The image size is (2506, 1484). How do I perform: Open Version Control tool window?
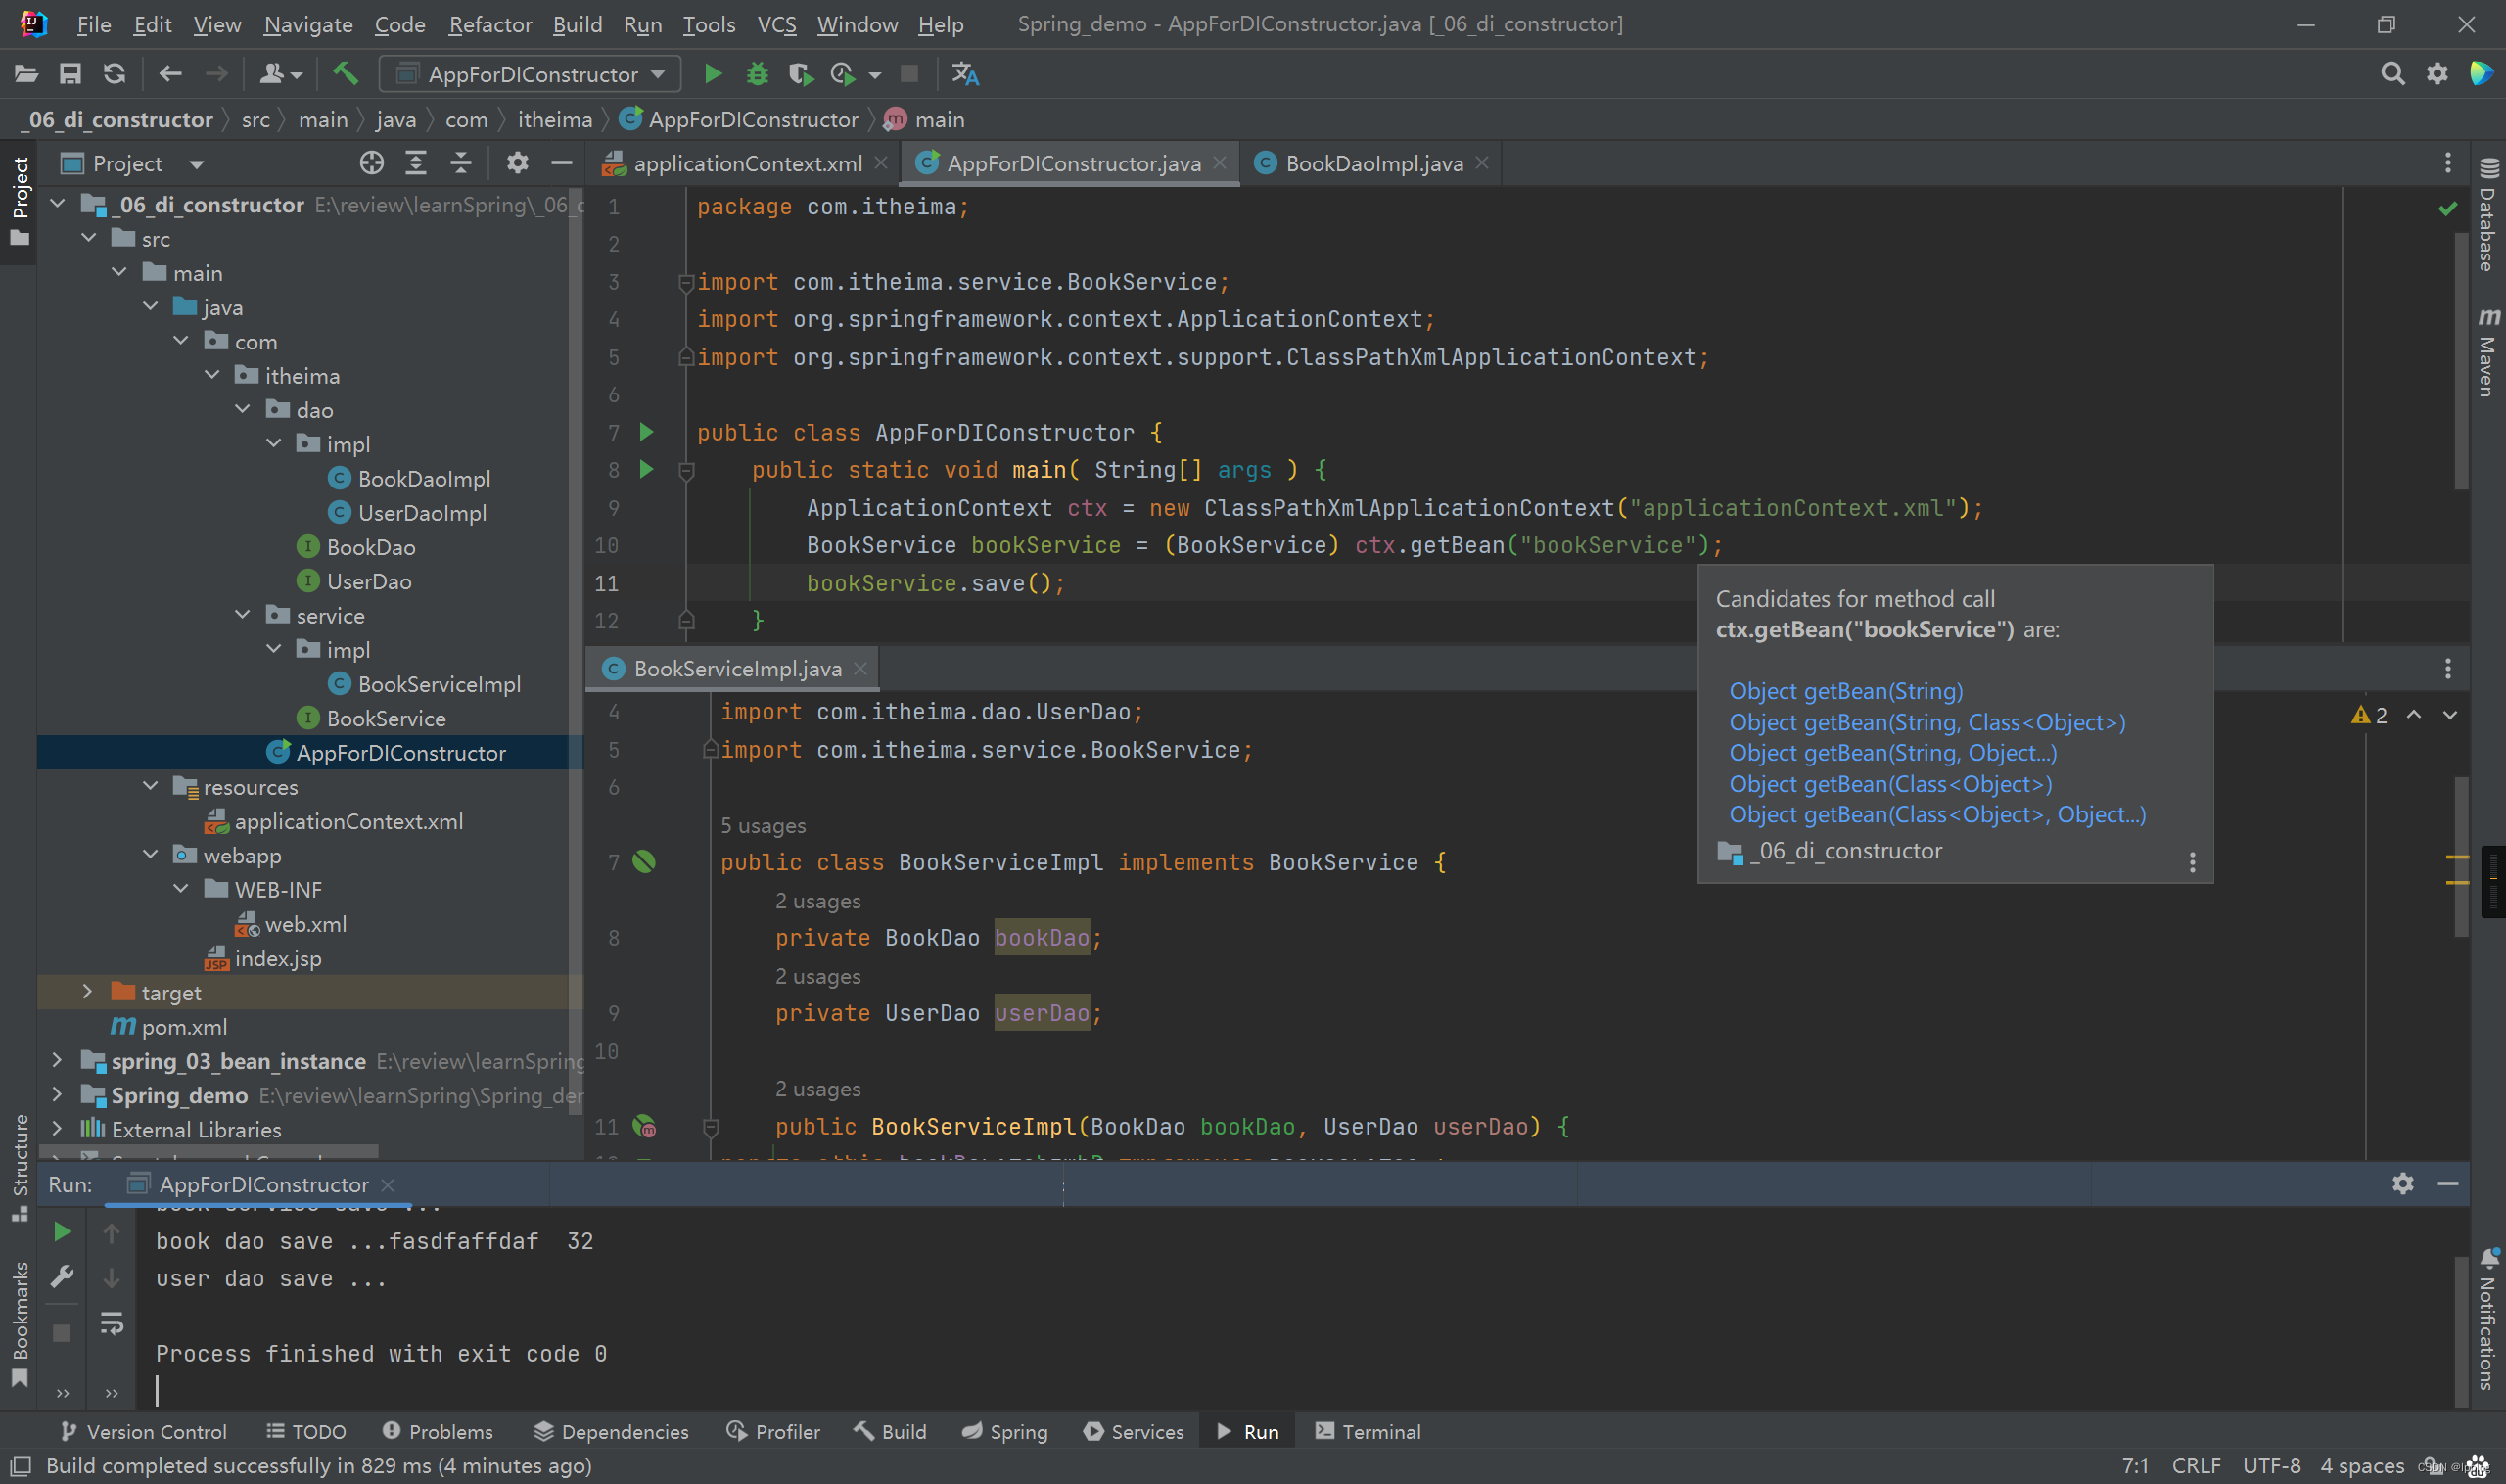coord(143,1432)
